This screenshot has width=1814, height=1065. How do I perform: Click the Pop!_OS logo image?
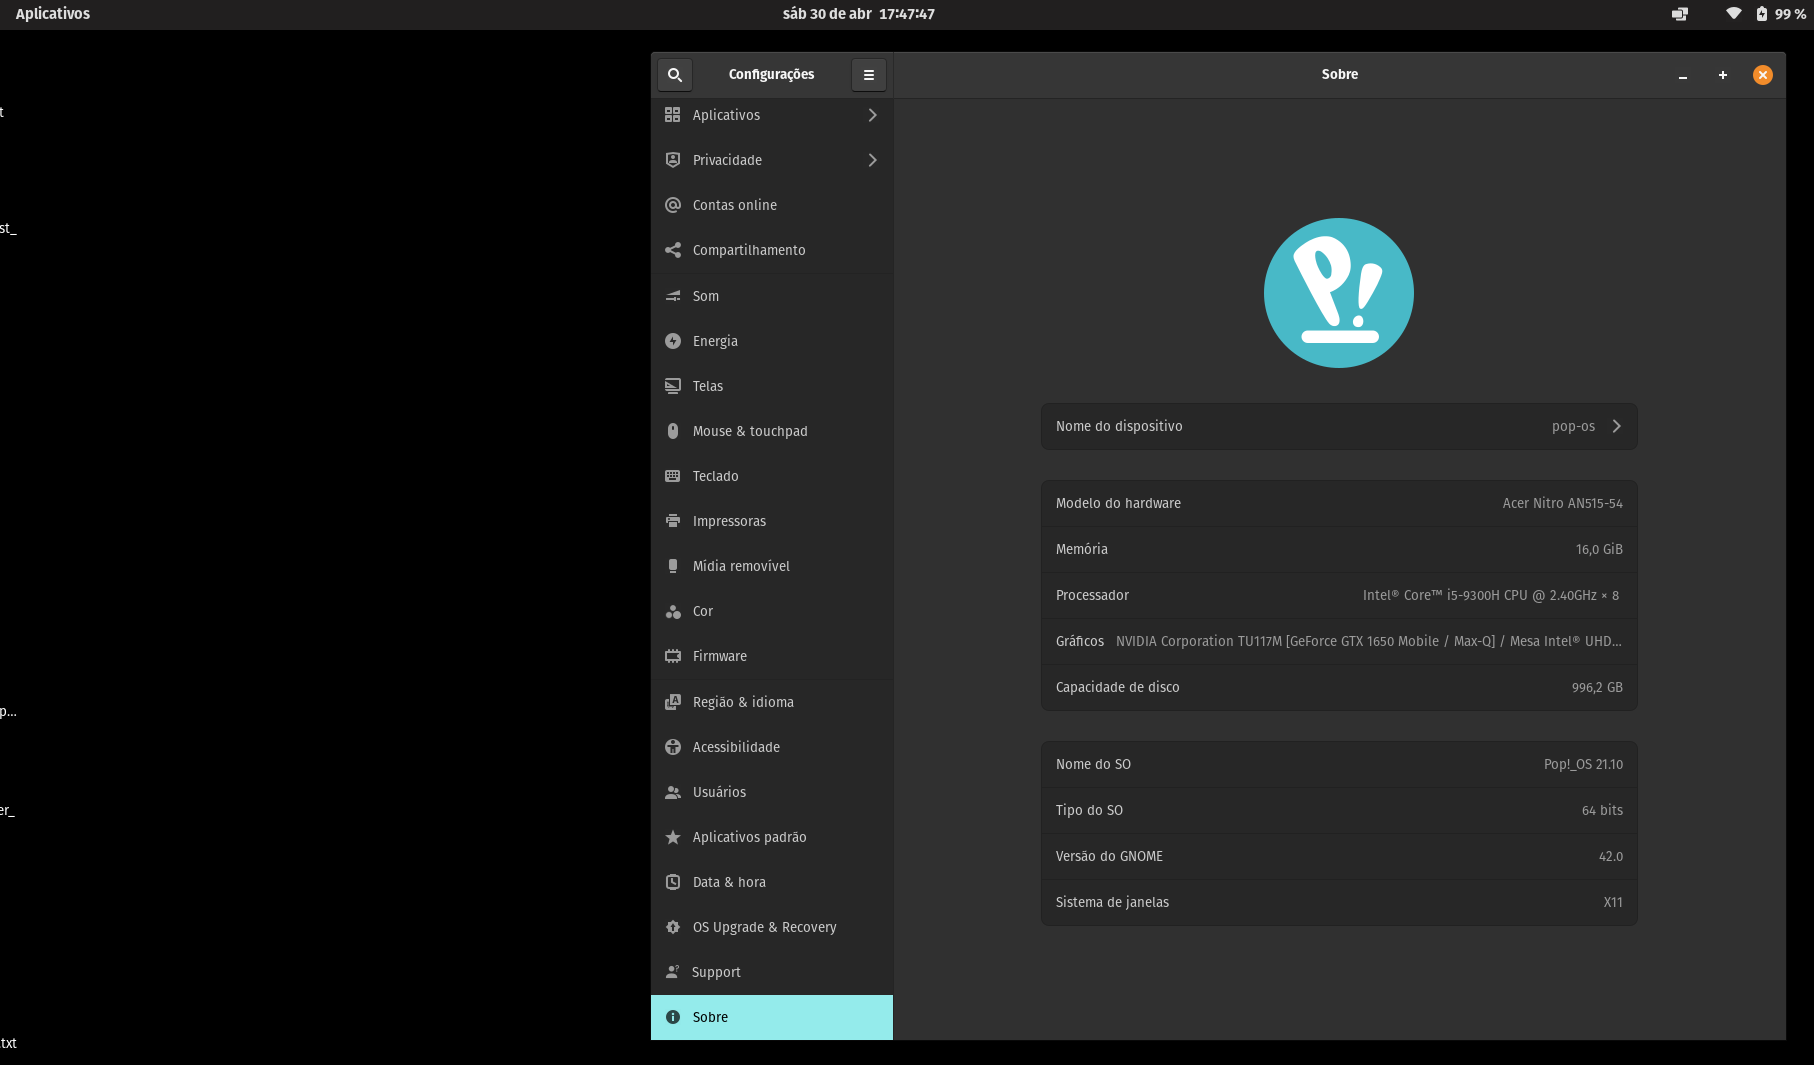1339,293
